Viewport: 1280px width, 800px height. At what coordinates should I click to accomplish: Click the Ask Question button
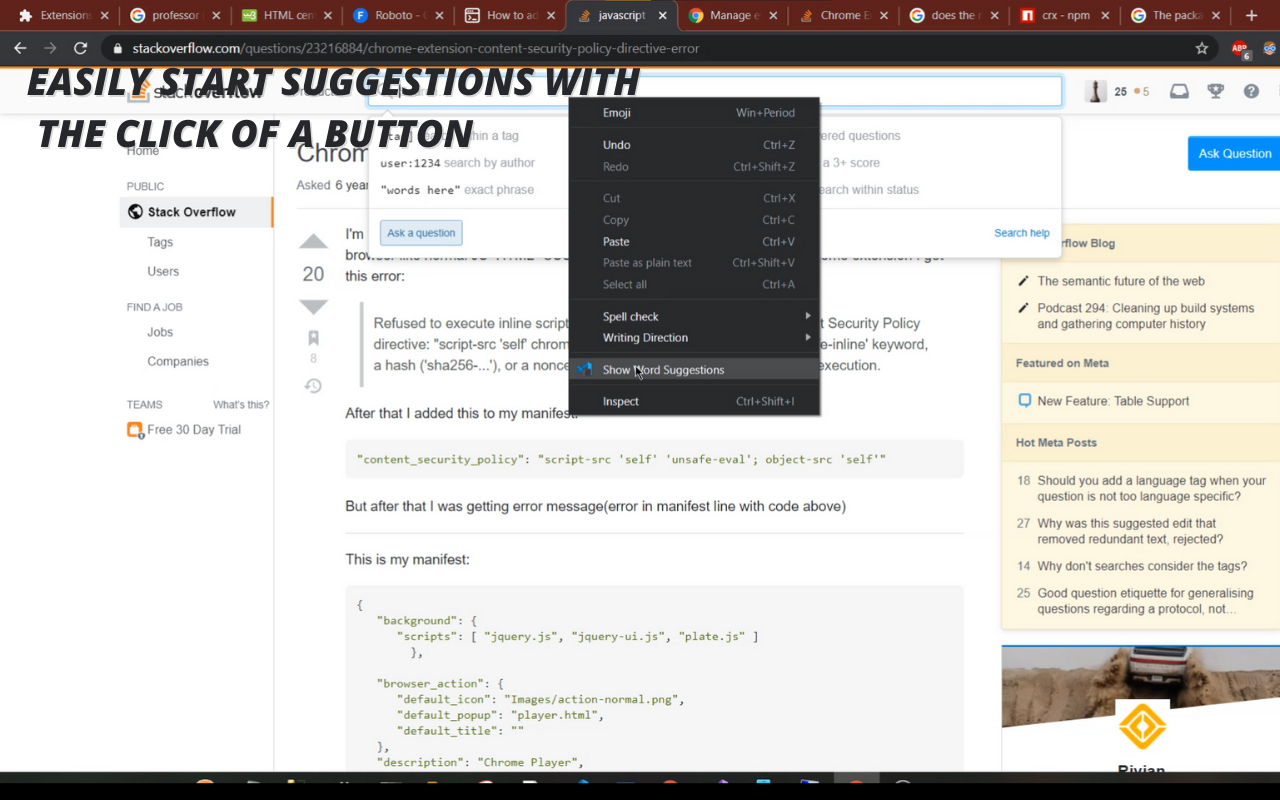click(1234, 153)
